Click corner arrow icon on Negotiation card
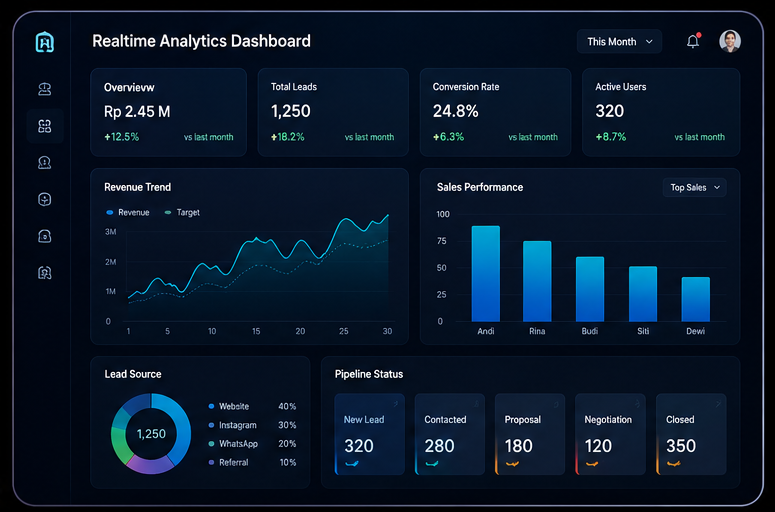775x512 pixels. [637, 404]
